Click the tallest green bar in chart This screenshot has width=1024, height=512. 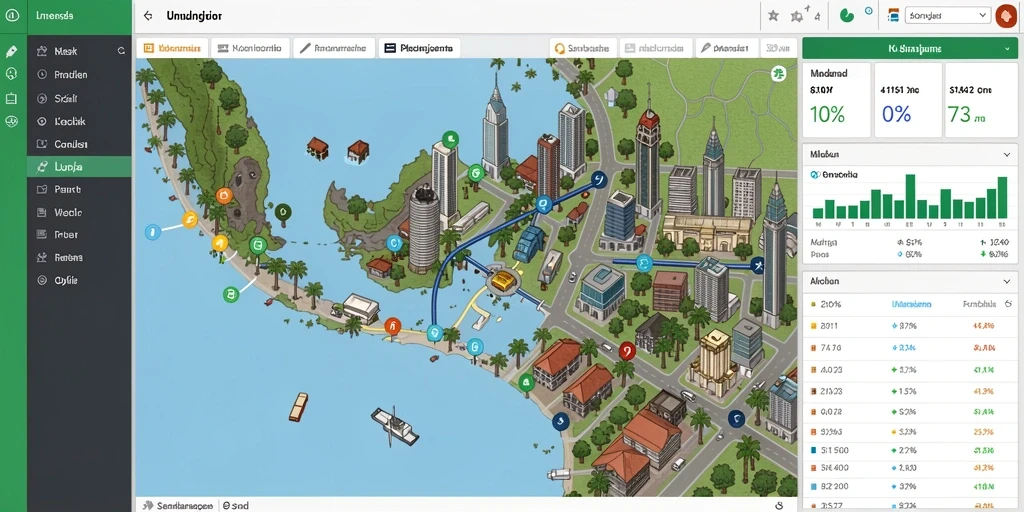click(910, 197)
